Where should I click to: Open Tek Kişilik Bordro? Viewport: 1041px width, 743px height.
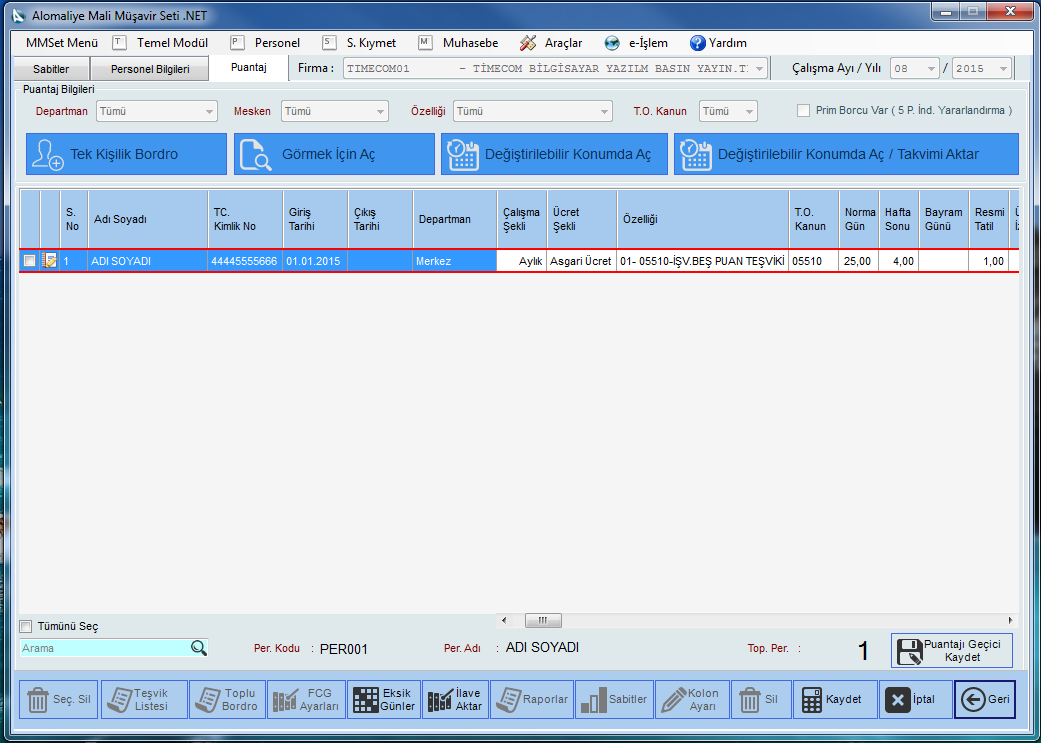click(126, 154)
